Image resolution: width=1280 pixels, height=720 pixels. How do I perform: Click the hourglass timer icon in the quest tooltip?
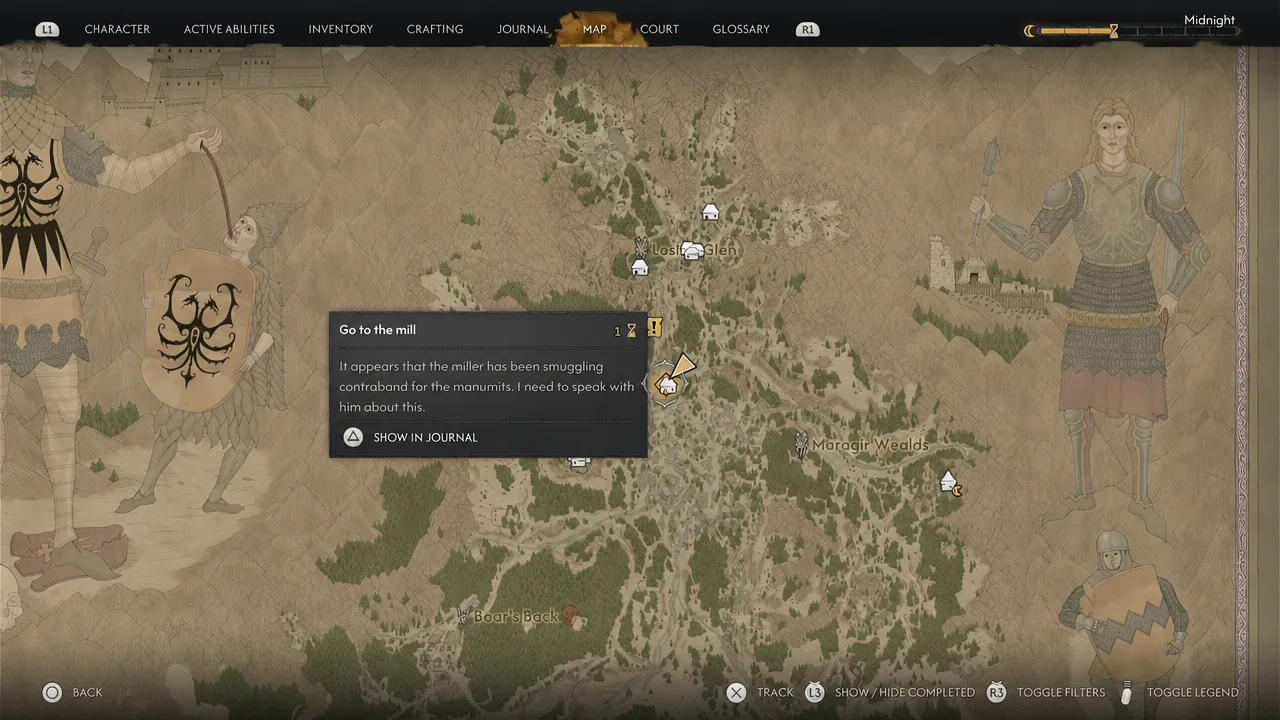(631, 331)
